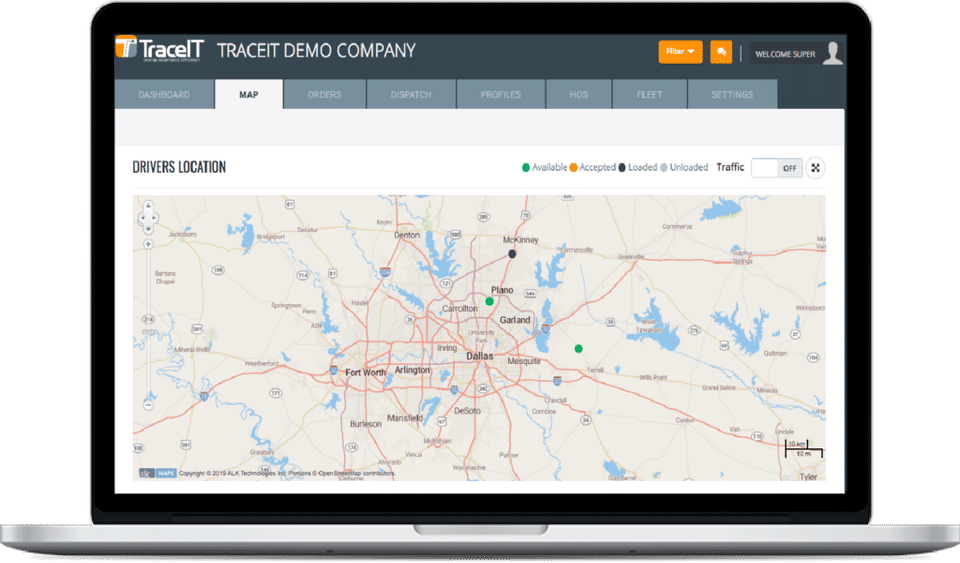Click the dark Loaded legend dot

tap(622, 168)
